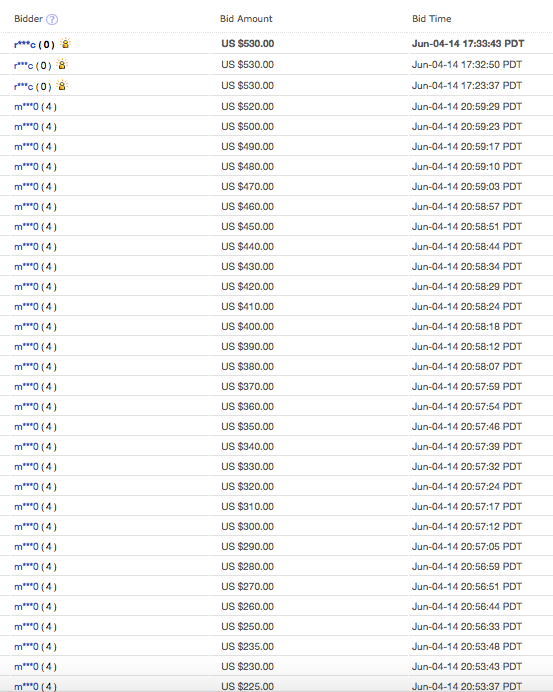This screenshot has width=553, height=692.
Task: Select bid time Jun-04-14 20:57:24 PDT
Action: (467, 487)
